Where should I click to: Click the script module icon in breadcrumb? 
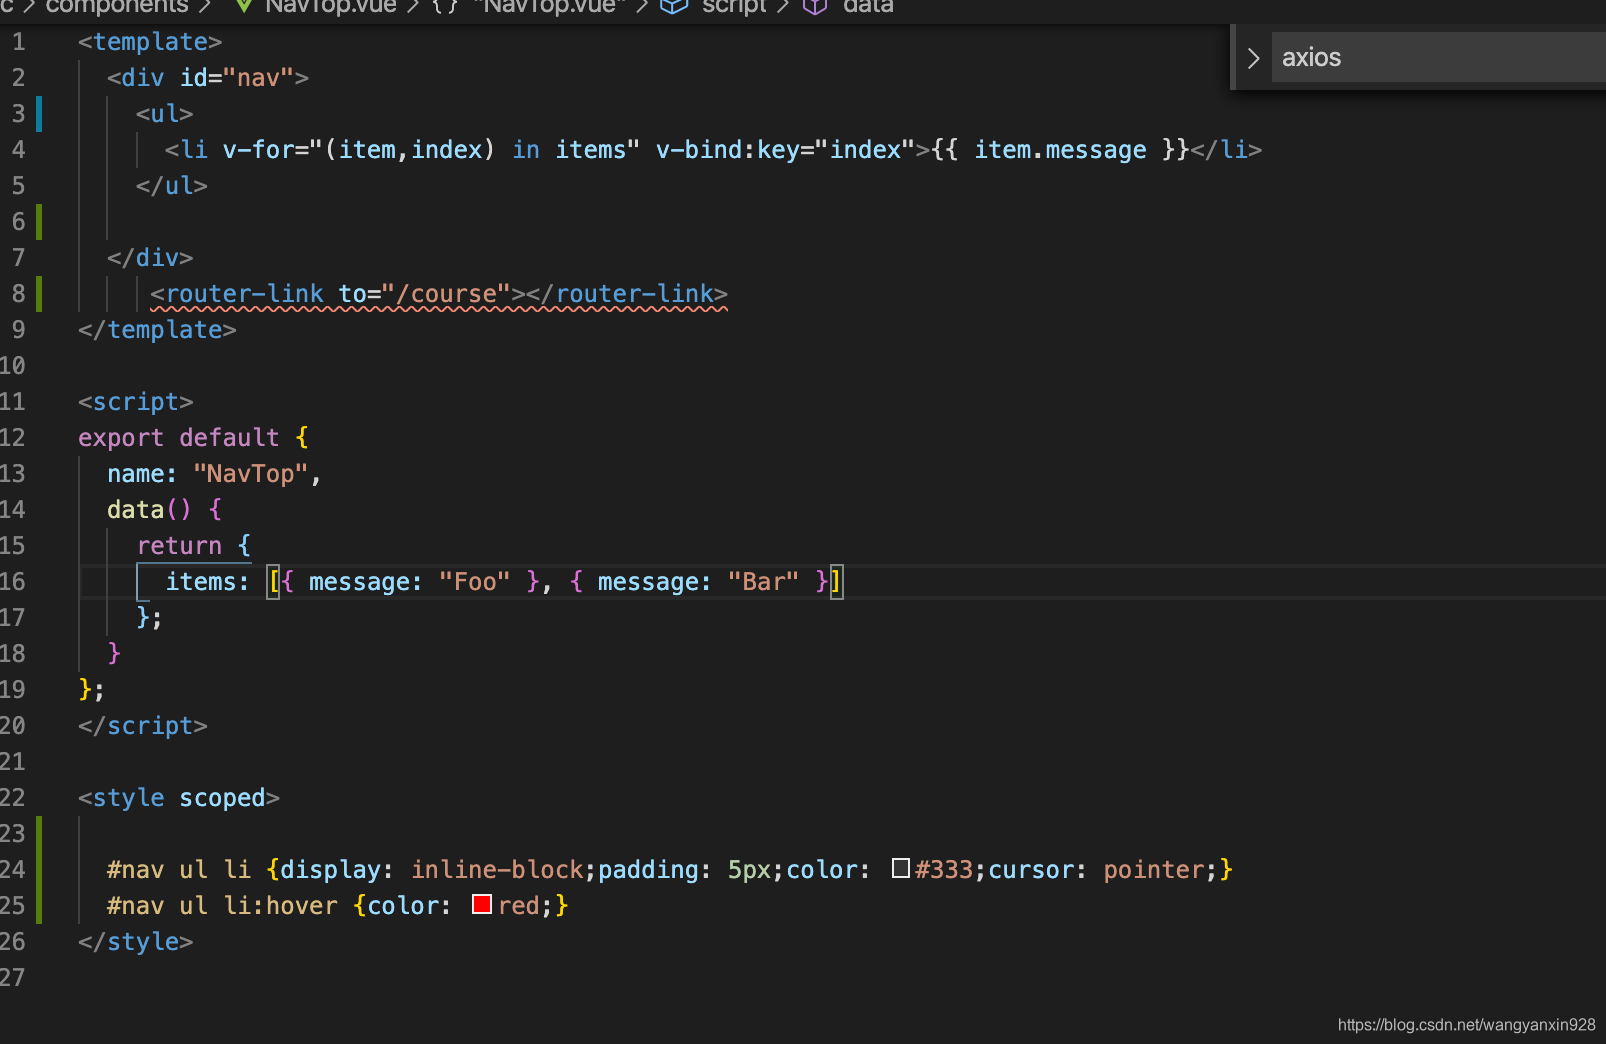coord(675,6)
